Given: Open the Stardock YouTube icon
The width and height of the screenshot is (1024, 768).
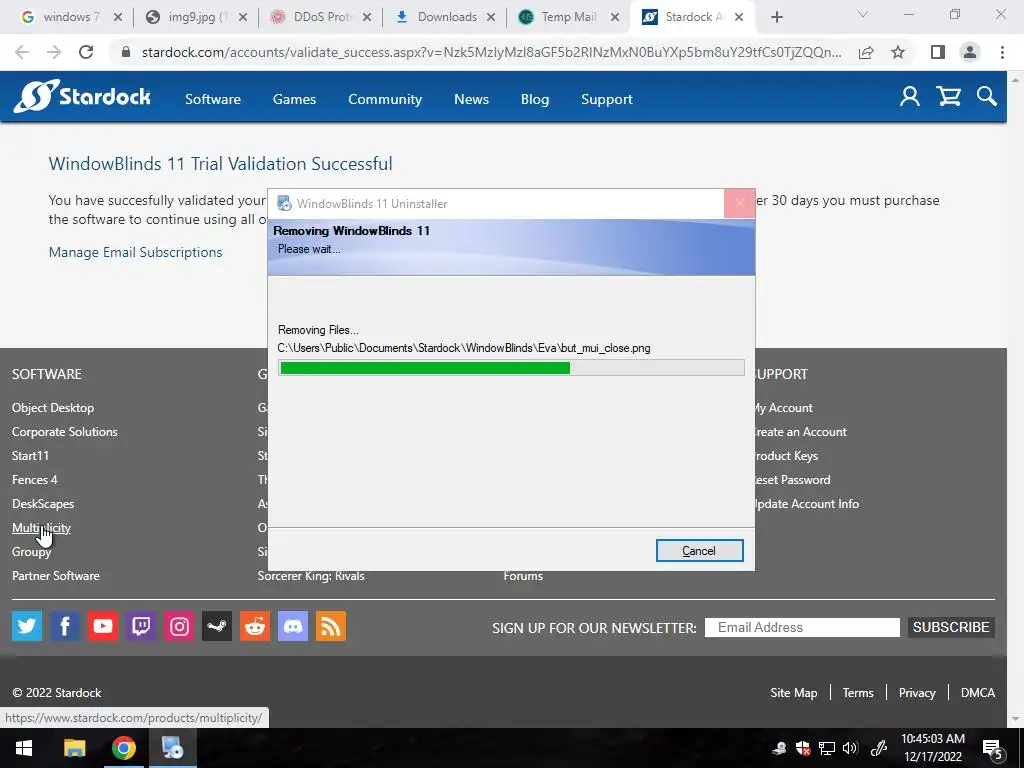Looking at the screenshot, I should pyautogui.click(x=103, y=626).
